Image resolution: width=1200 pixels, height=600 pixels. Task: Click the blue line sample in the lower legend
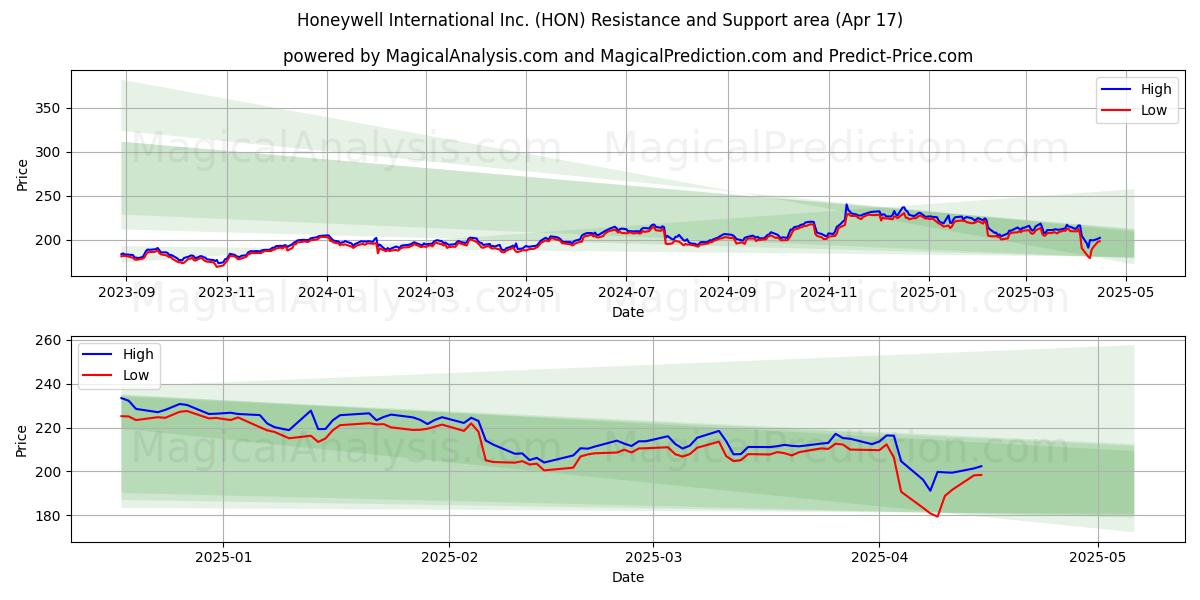tap(99, 355)
